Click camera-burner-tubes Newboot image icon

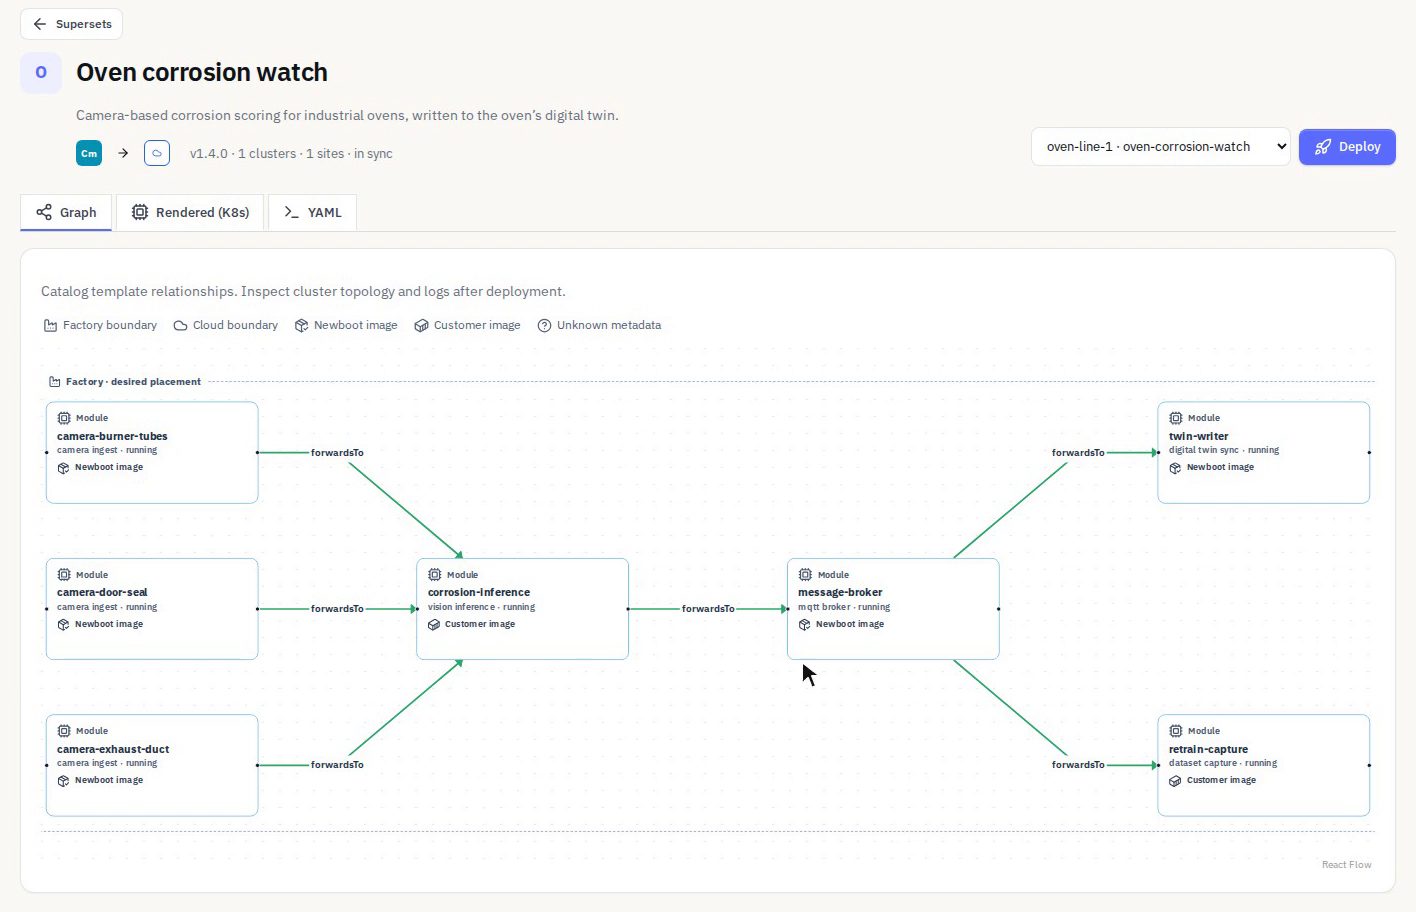point(64,468)
